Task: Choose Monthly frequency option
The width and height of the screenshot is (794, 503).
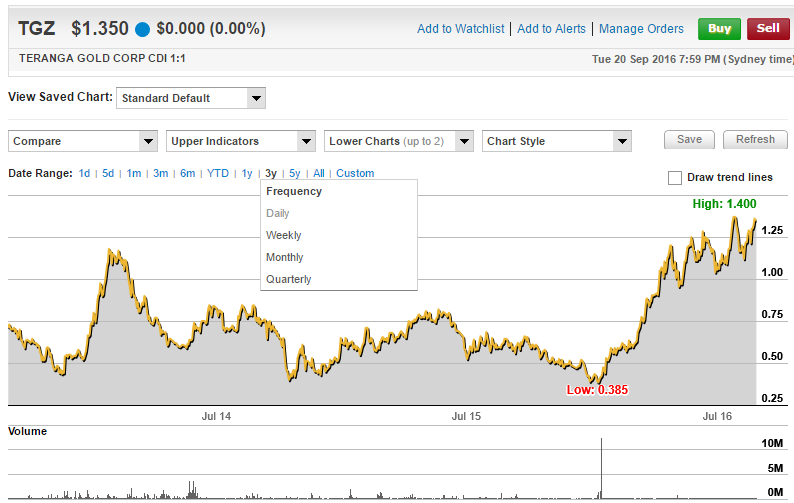Action: click(x=284, y=257)
